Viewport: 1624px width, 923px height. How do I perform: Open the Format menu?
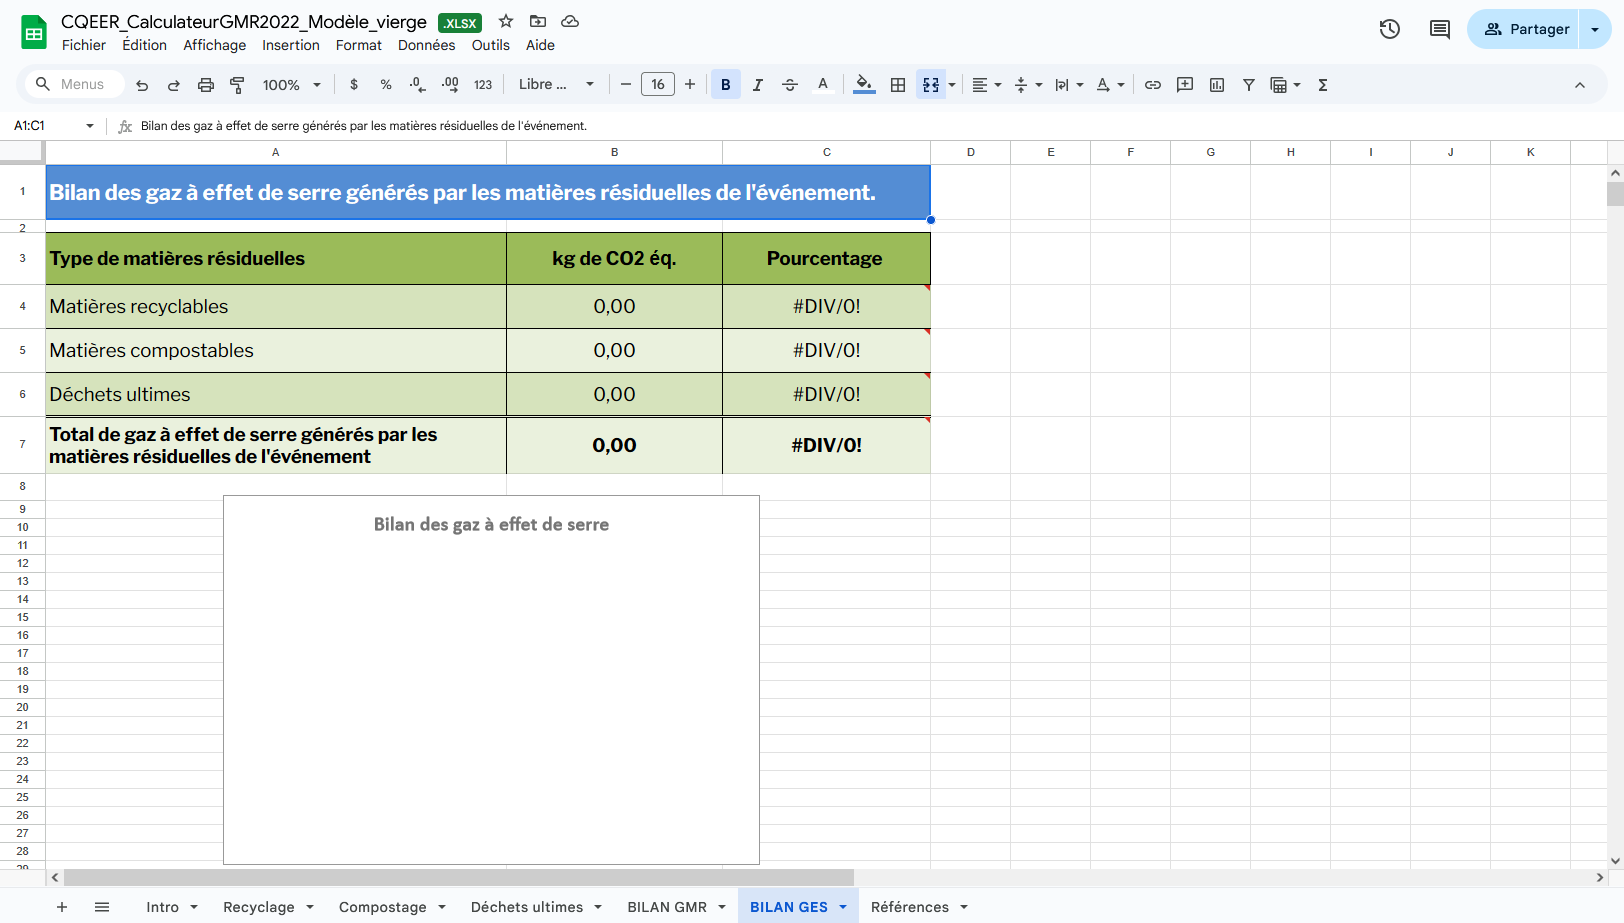point(359,45)
